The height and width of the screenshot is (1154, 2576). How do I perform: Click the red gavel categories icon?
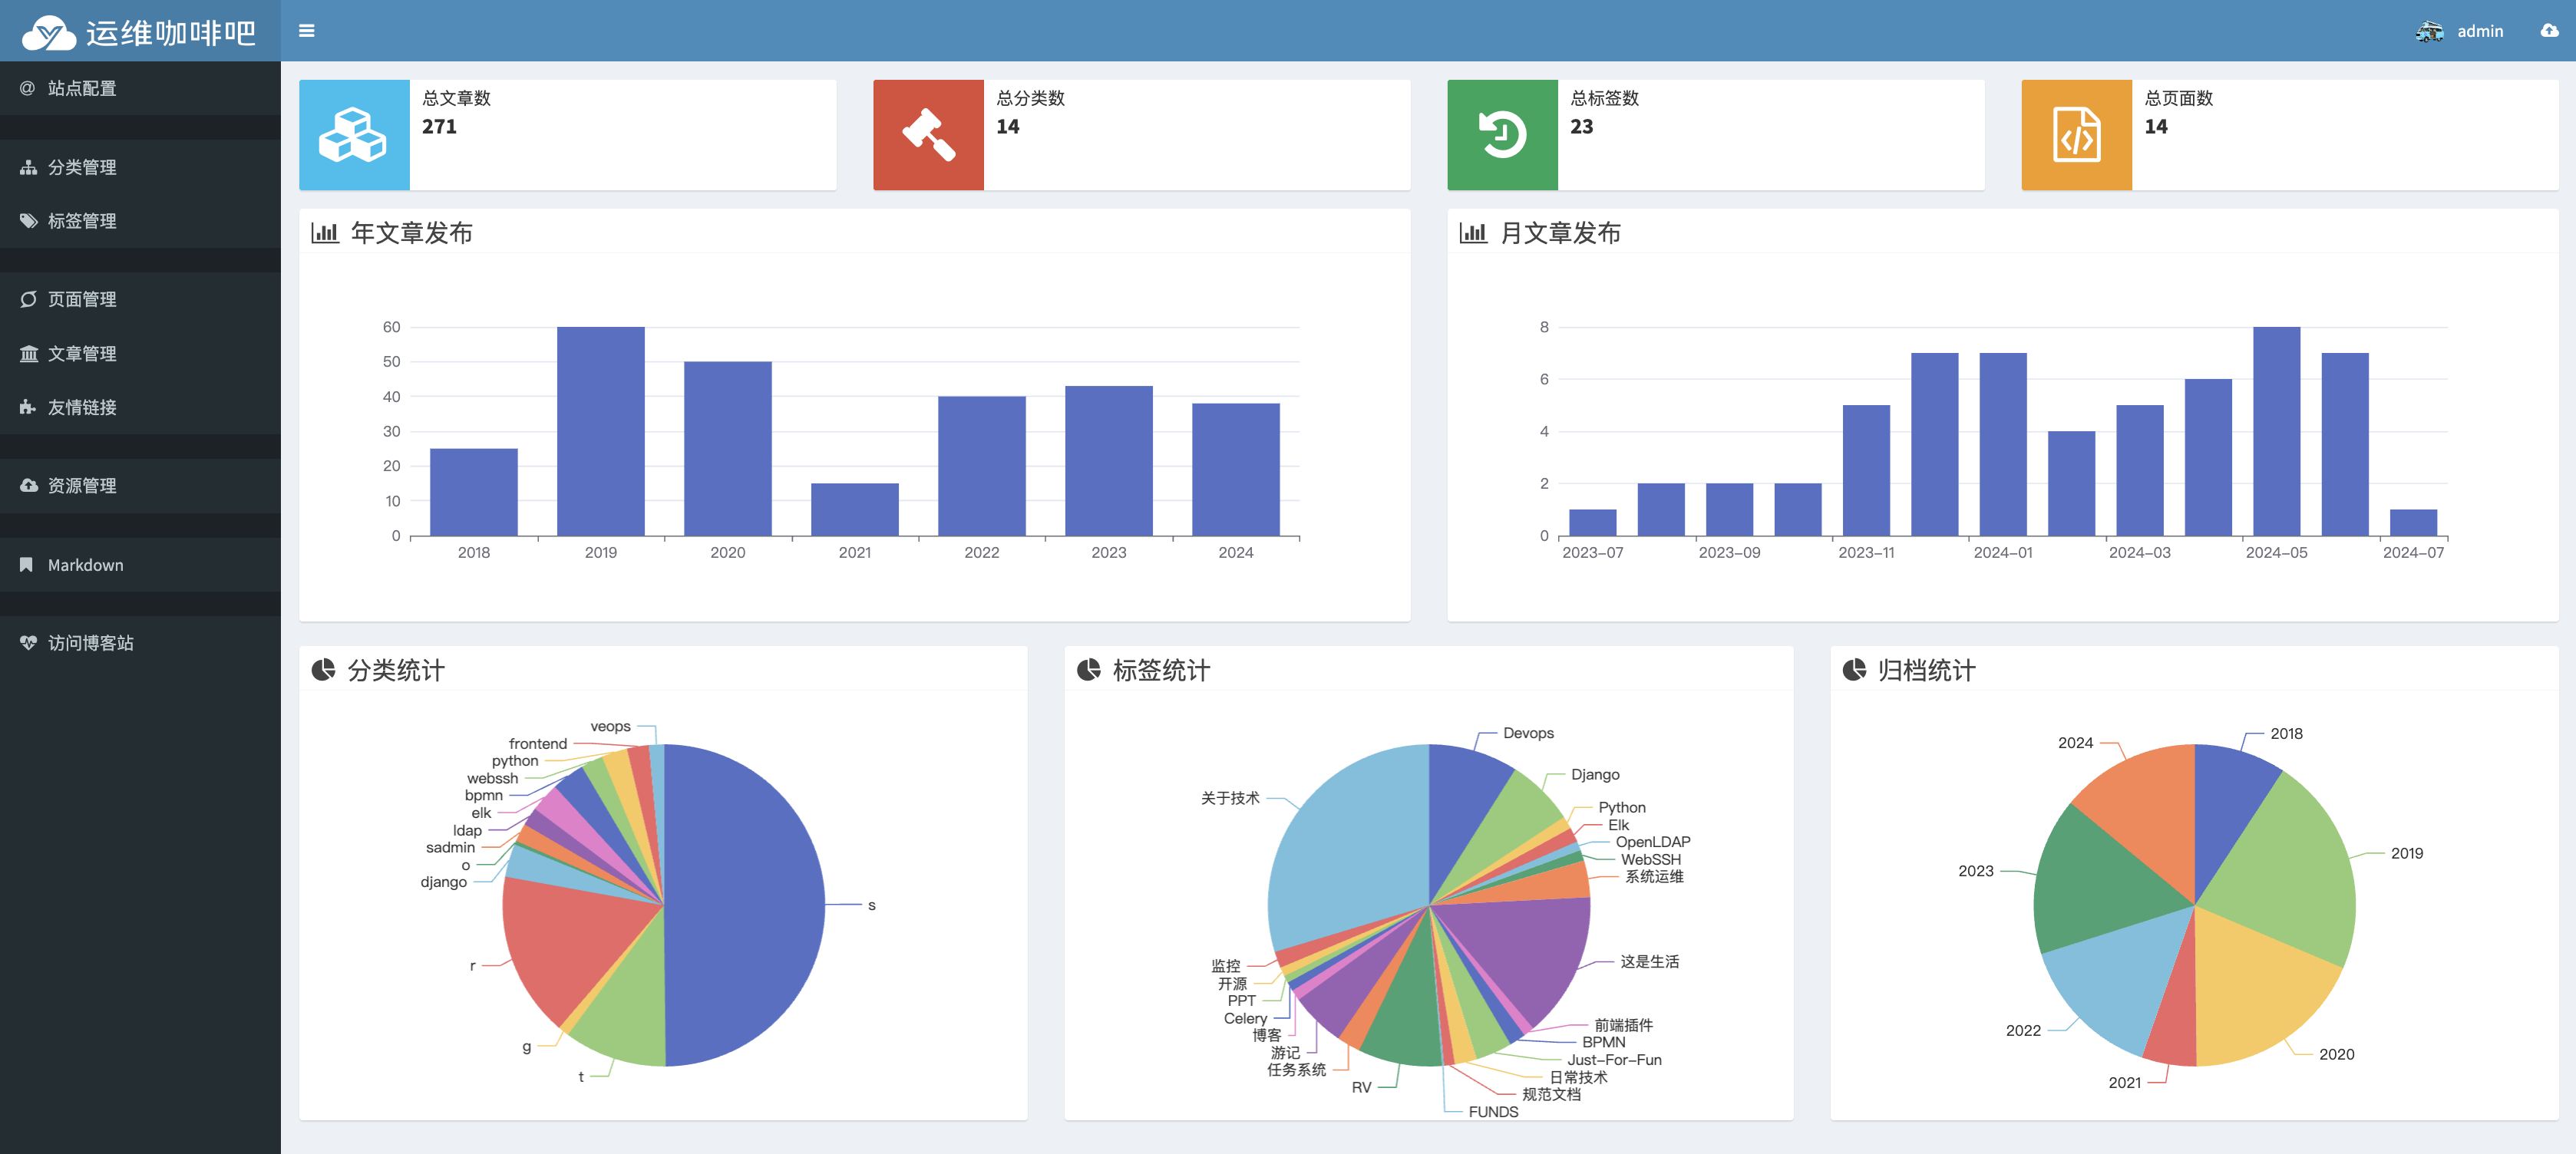point(928,135)
